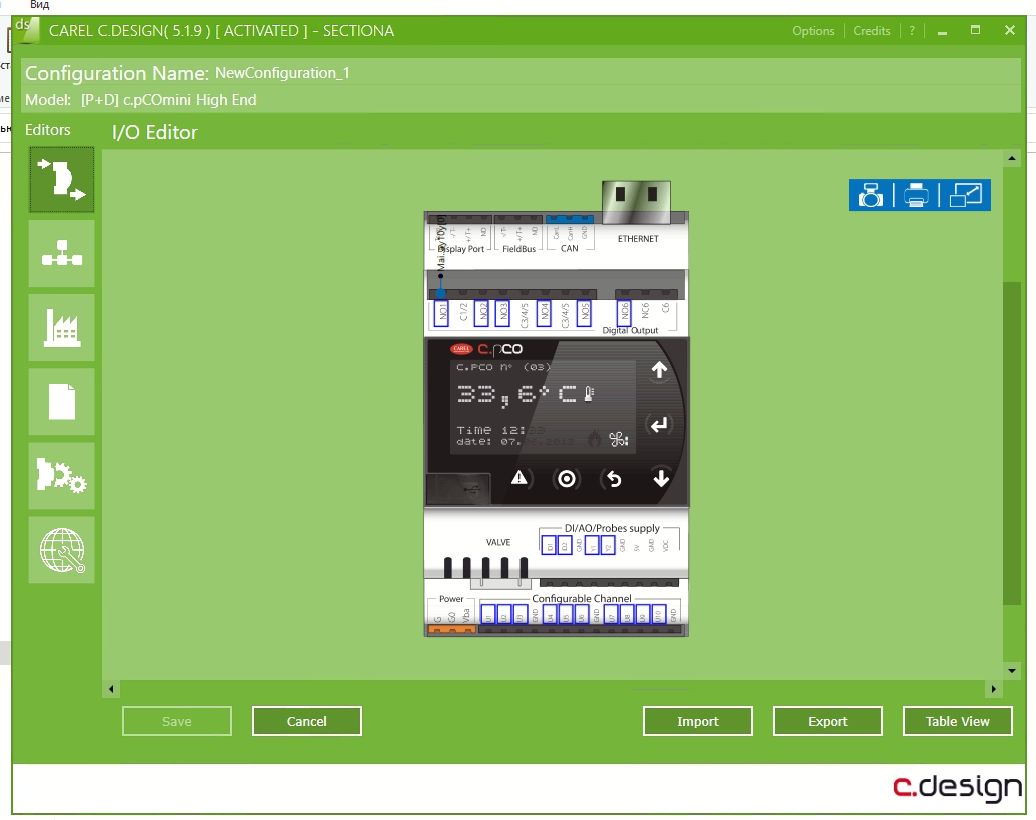Open the Credits menu
The image size is (1036, 820).
(x=871, y=30)
